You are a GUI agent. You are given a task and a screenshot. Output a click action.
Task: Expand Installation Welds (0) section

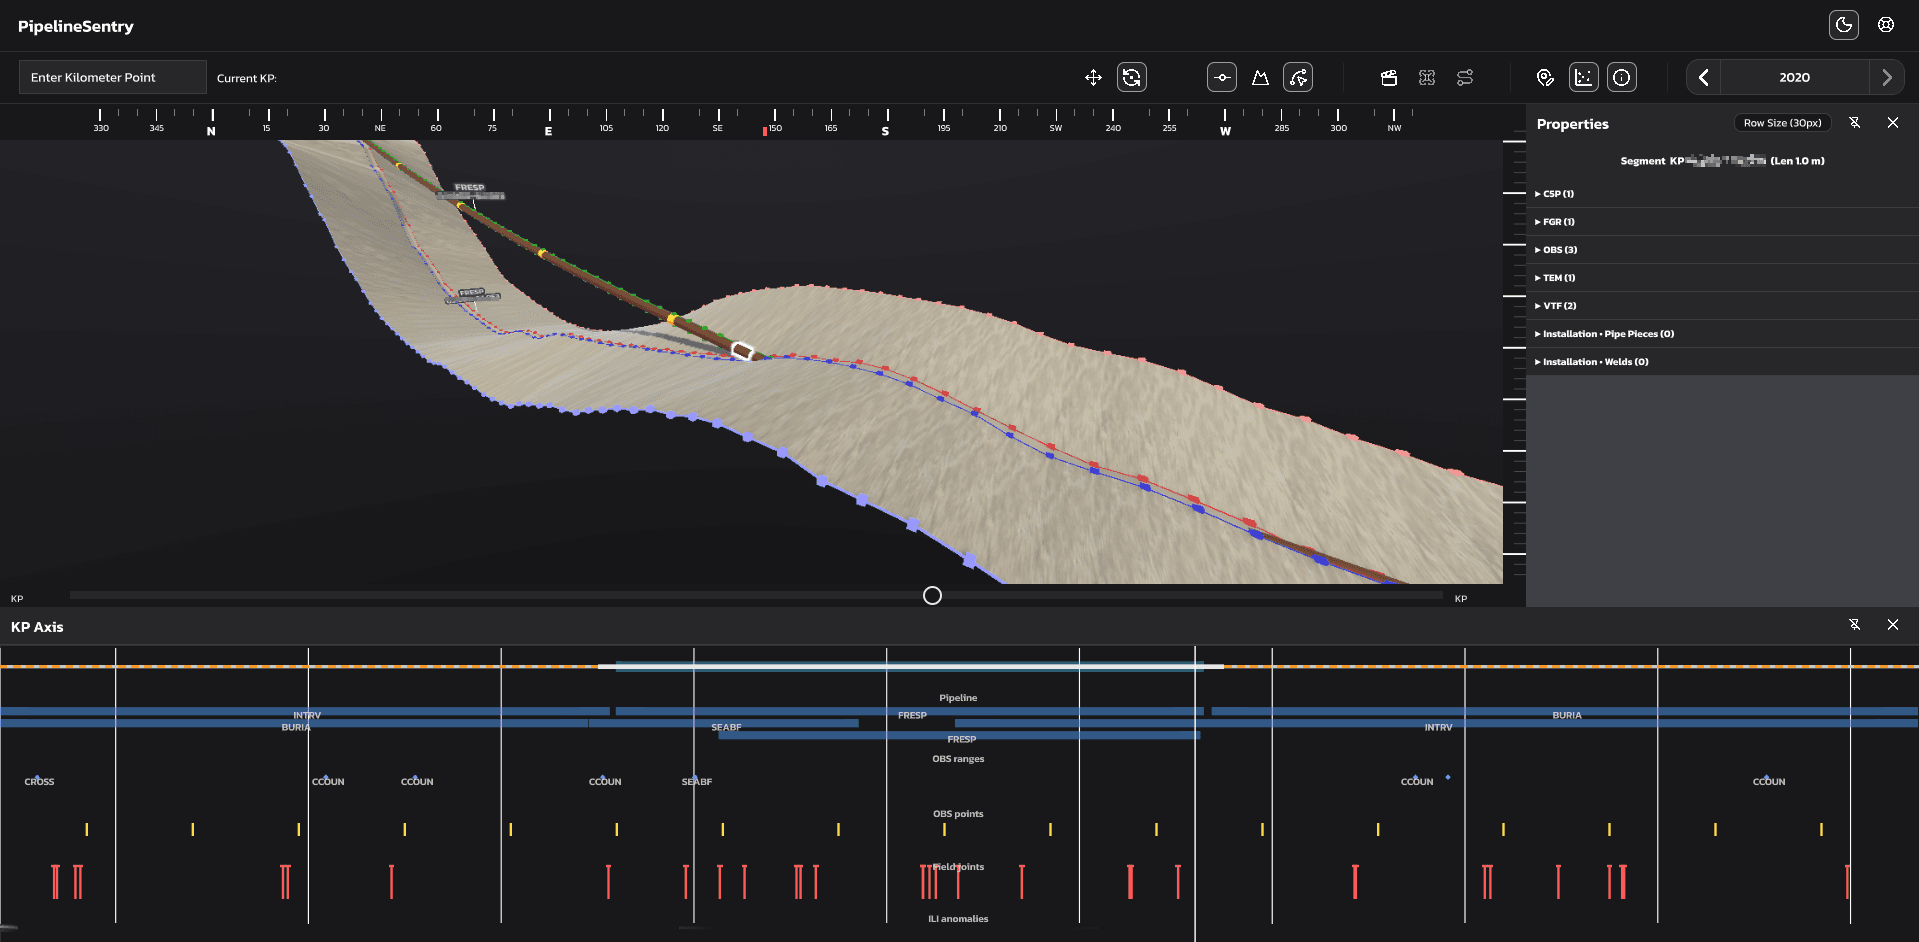click(1592, 361)
